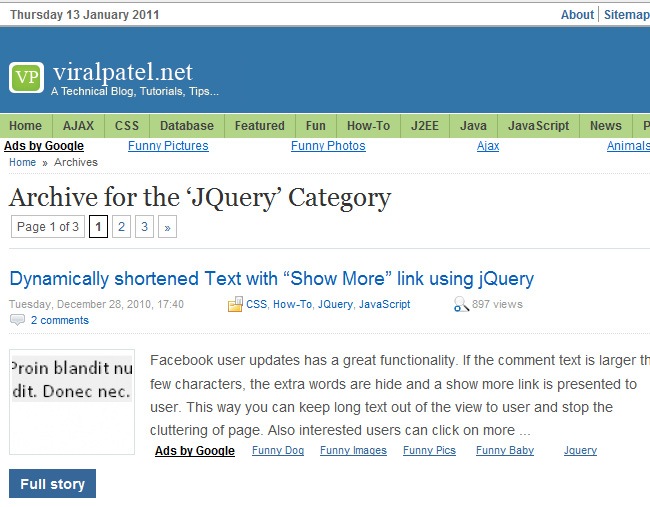
Task: Click the viralpatel.net site title
Action: [x=123, y=72]
